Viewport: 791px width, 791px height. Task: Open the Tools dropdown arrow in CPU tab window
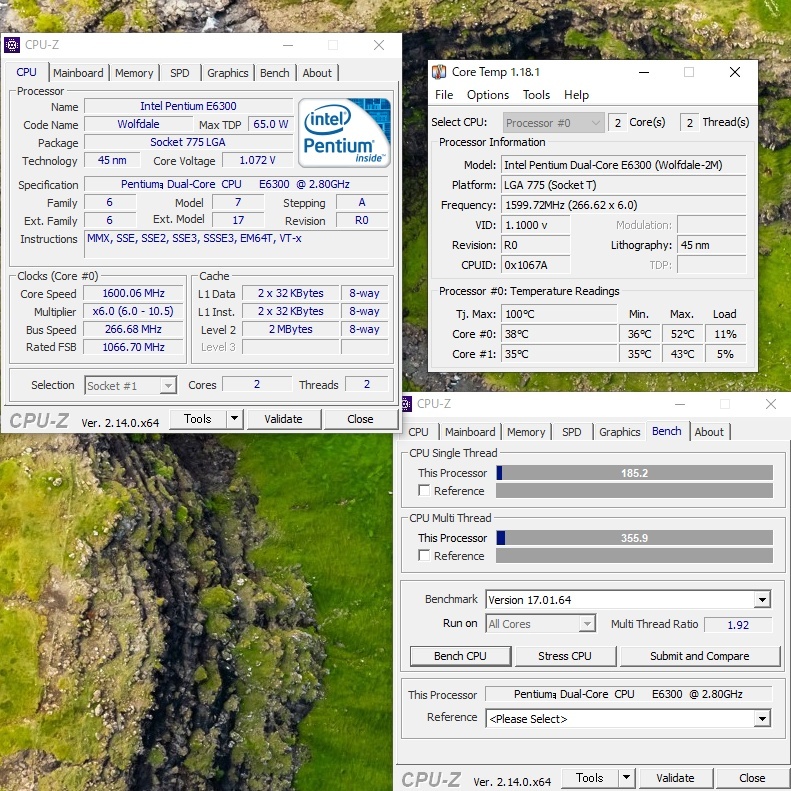(234, 419)
